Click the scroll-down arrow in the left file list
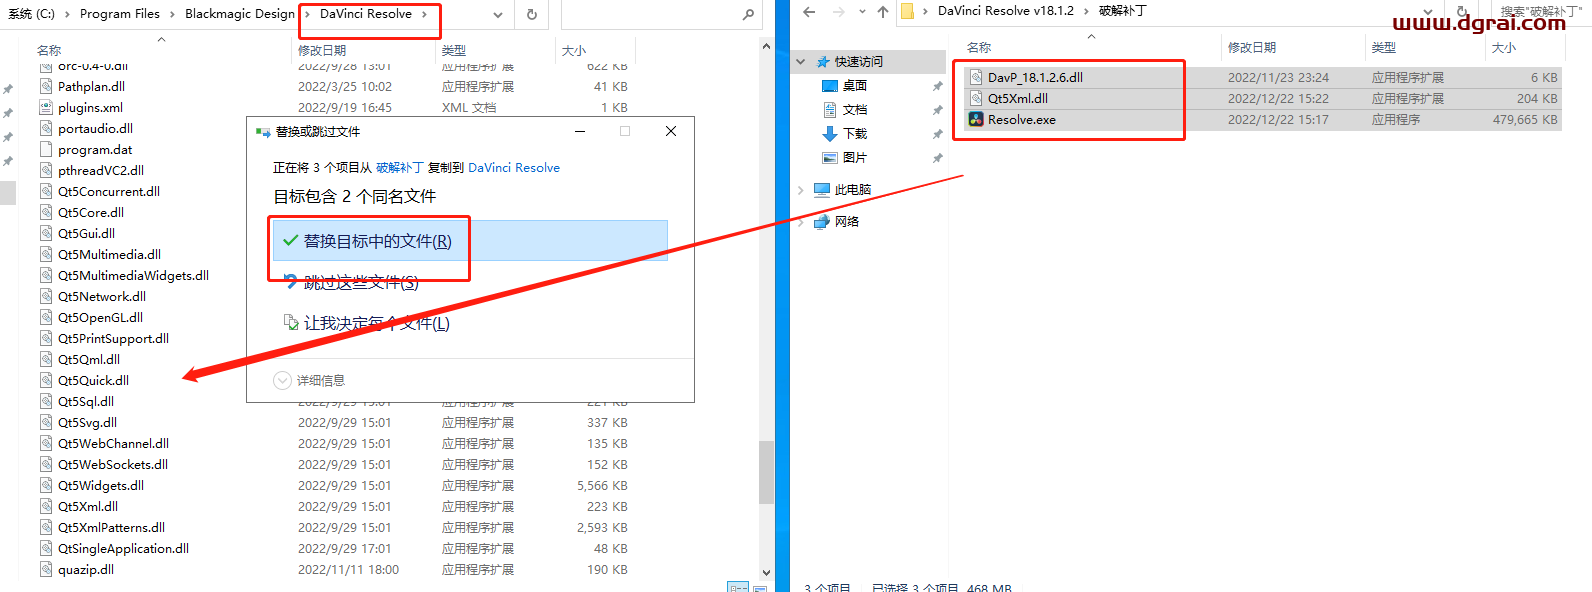The width and height of the screenshot is (1592, 592). pyautogui.click(x=766, y=573)
